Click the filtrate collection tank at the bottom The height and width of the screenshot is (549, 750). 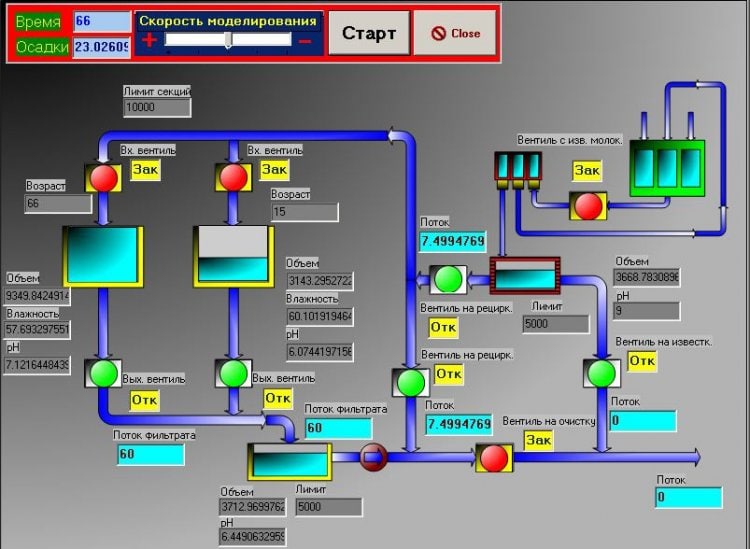point(289,462)
